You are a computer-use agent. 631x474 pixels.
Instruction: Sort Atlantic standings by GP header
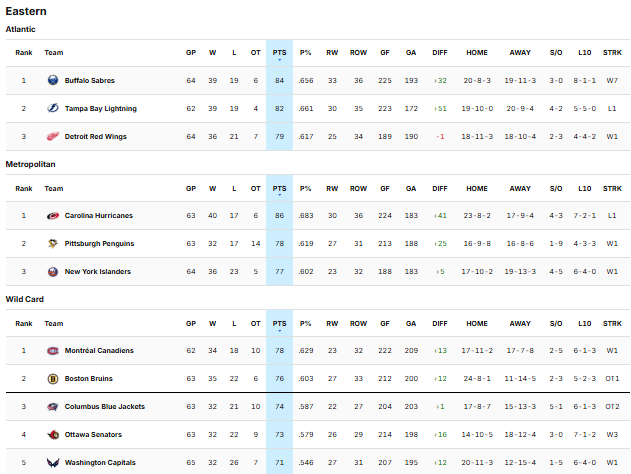click(190, 53)
